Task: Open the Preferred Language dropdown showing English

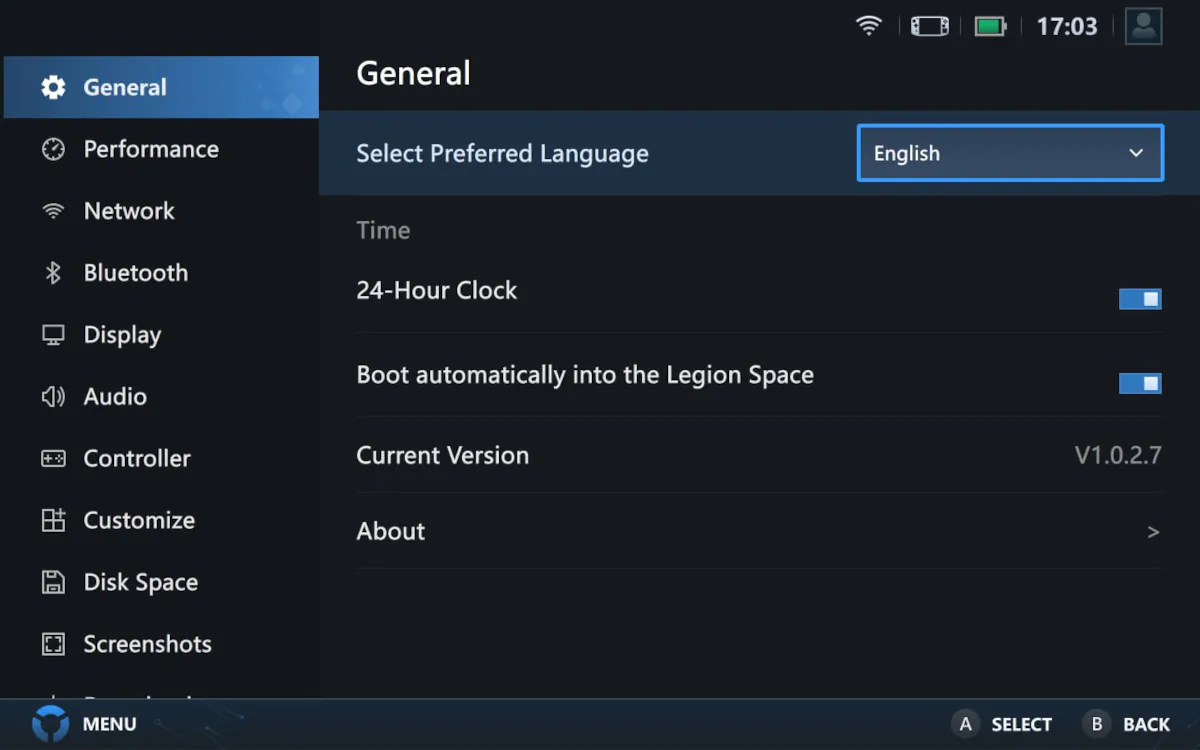Action: point(1010,153)
